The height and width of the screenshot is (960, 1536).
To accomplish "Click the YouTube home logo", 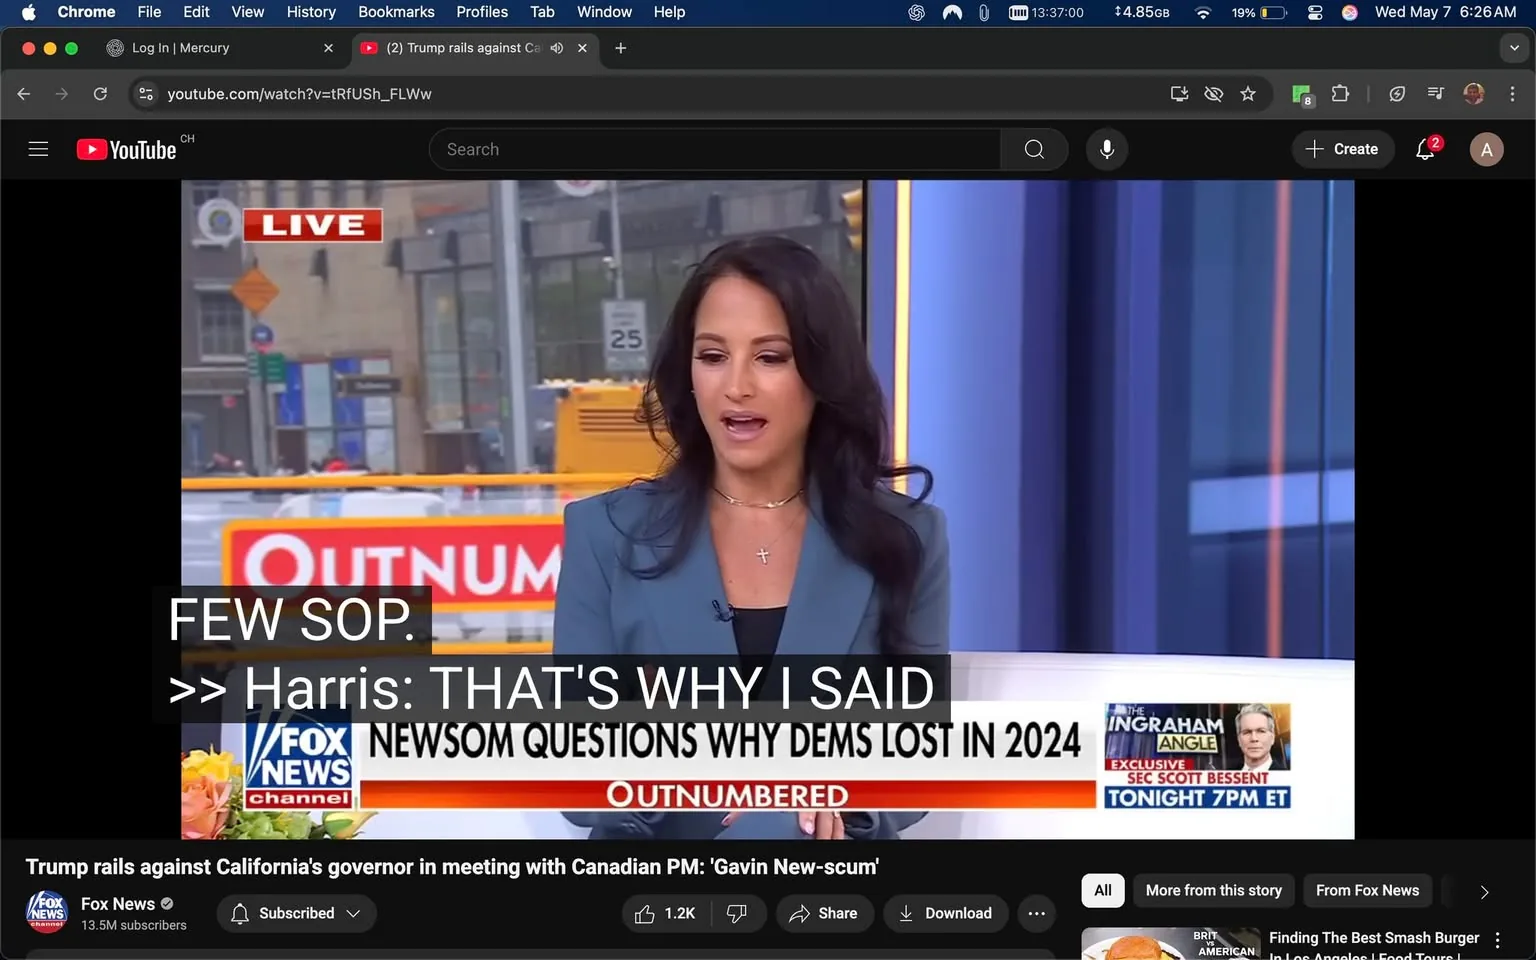I will (125, 148).
